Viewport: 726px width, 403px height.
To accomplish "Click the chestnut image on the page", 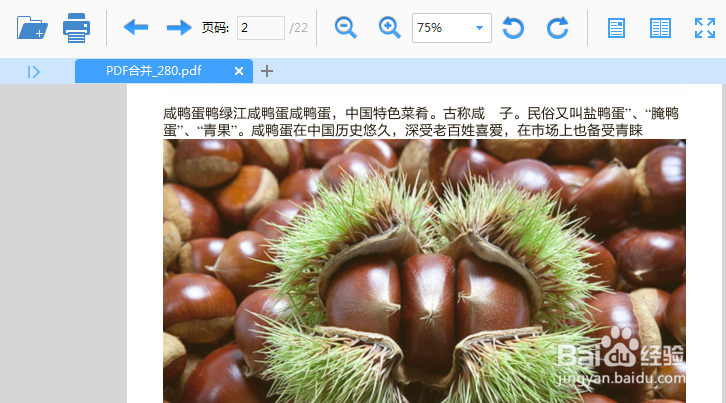I will tap(424, 271).
